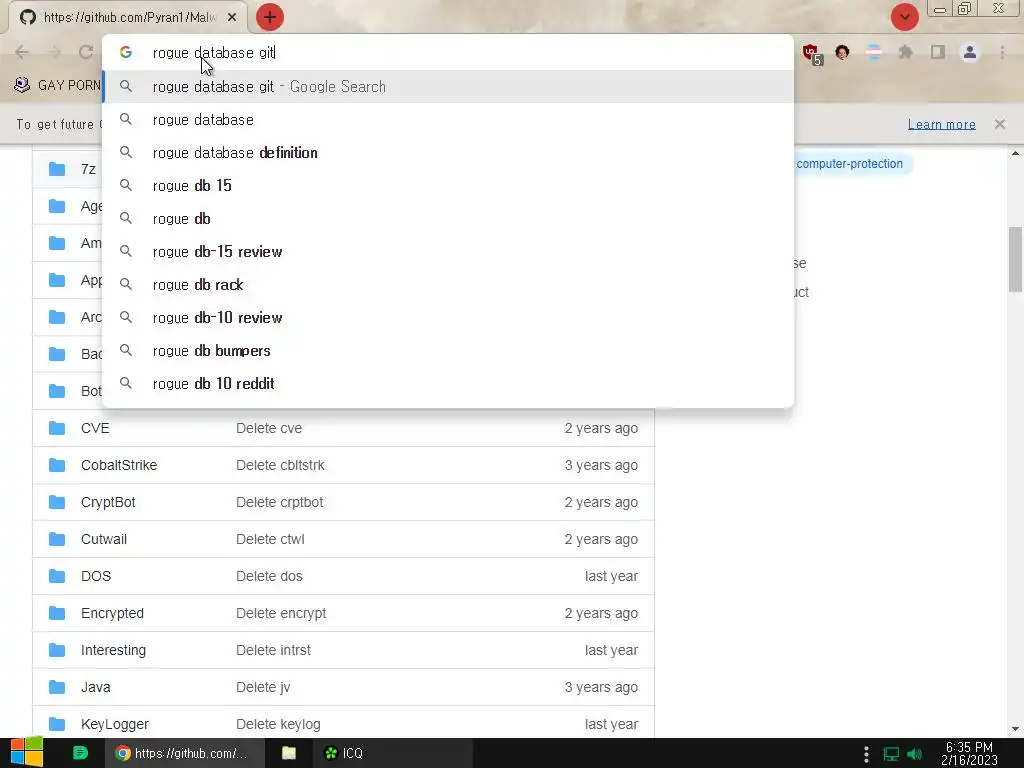Click the striped flag extension icon
1024x768 pixels.
pos(874,52)
